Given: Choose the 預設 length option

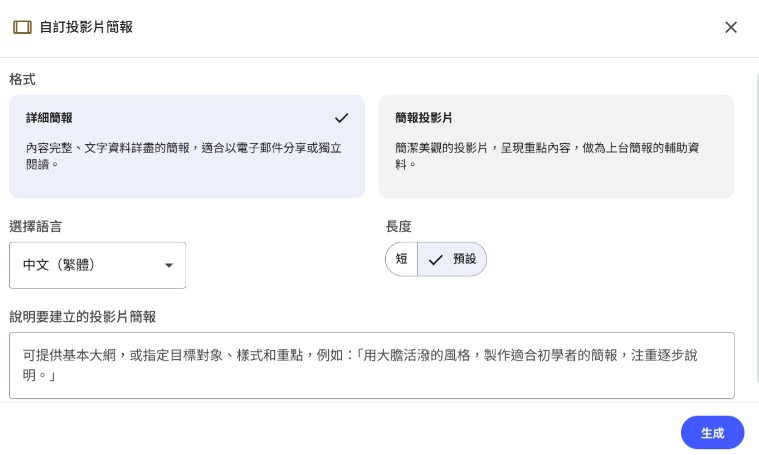Looking at the screenshot, I should [x=452, y=259].
